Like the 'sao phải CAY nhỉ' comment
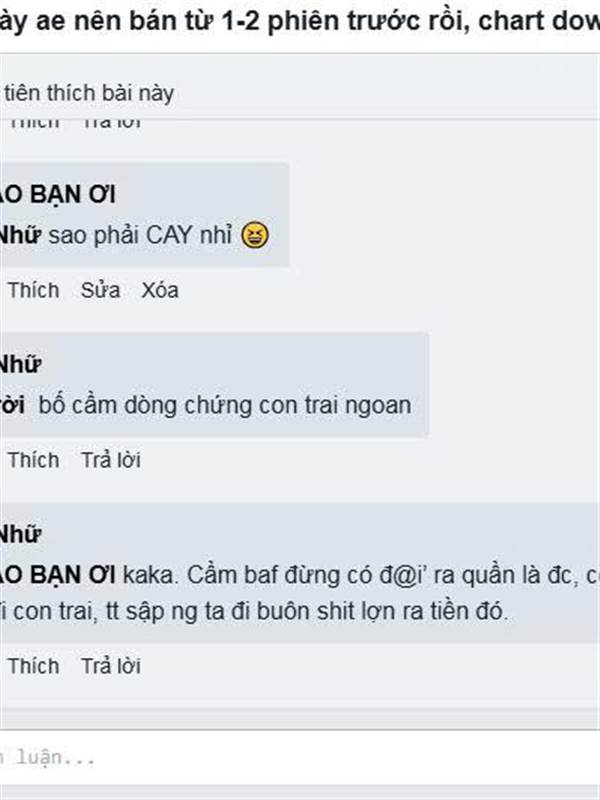 [x=33, y=290]
